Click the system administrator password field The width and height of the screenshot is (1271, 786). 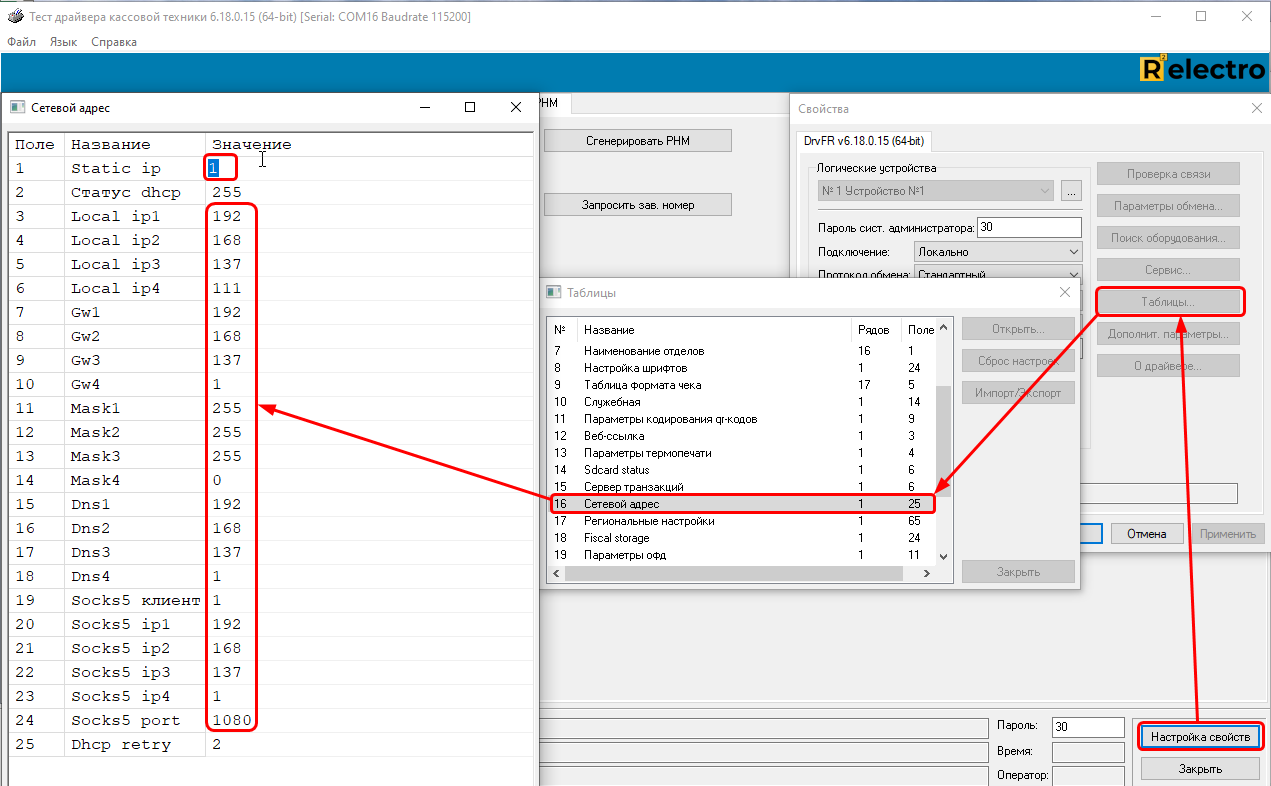click(x=1028, y=227)
